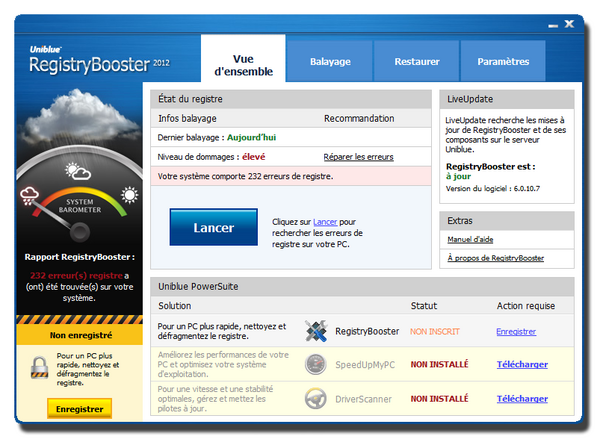Click the NON INSCRIT status text
The image size is (600, 445).
435,332
